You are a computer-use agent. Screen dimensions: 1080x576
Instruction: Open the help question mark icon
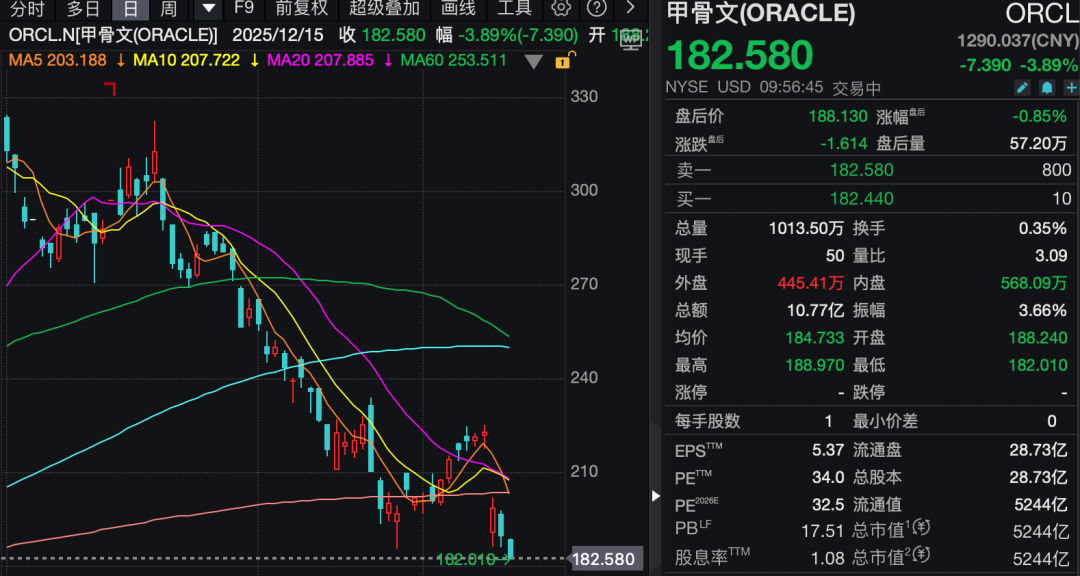pyautogui.click(x=596, y=8)
